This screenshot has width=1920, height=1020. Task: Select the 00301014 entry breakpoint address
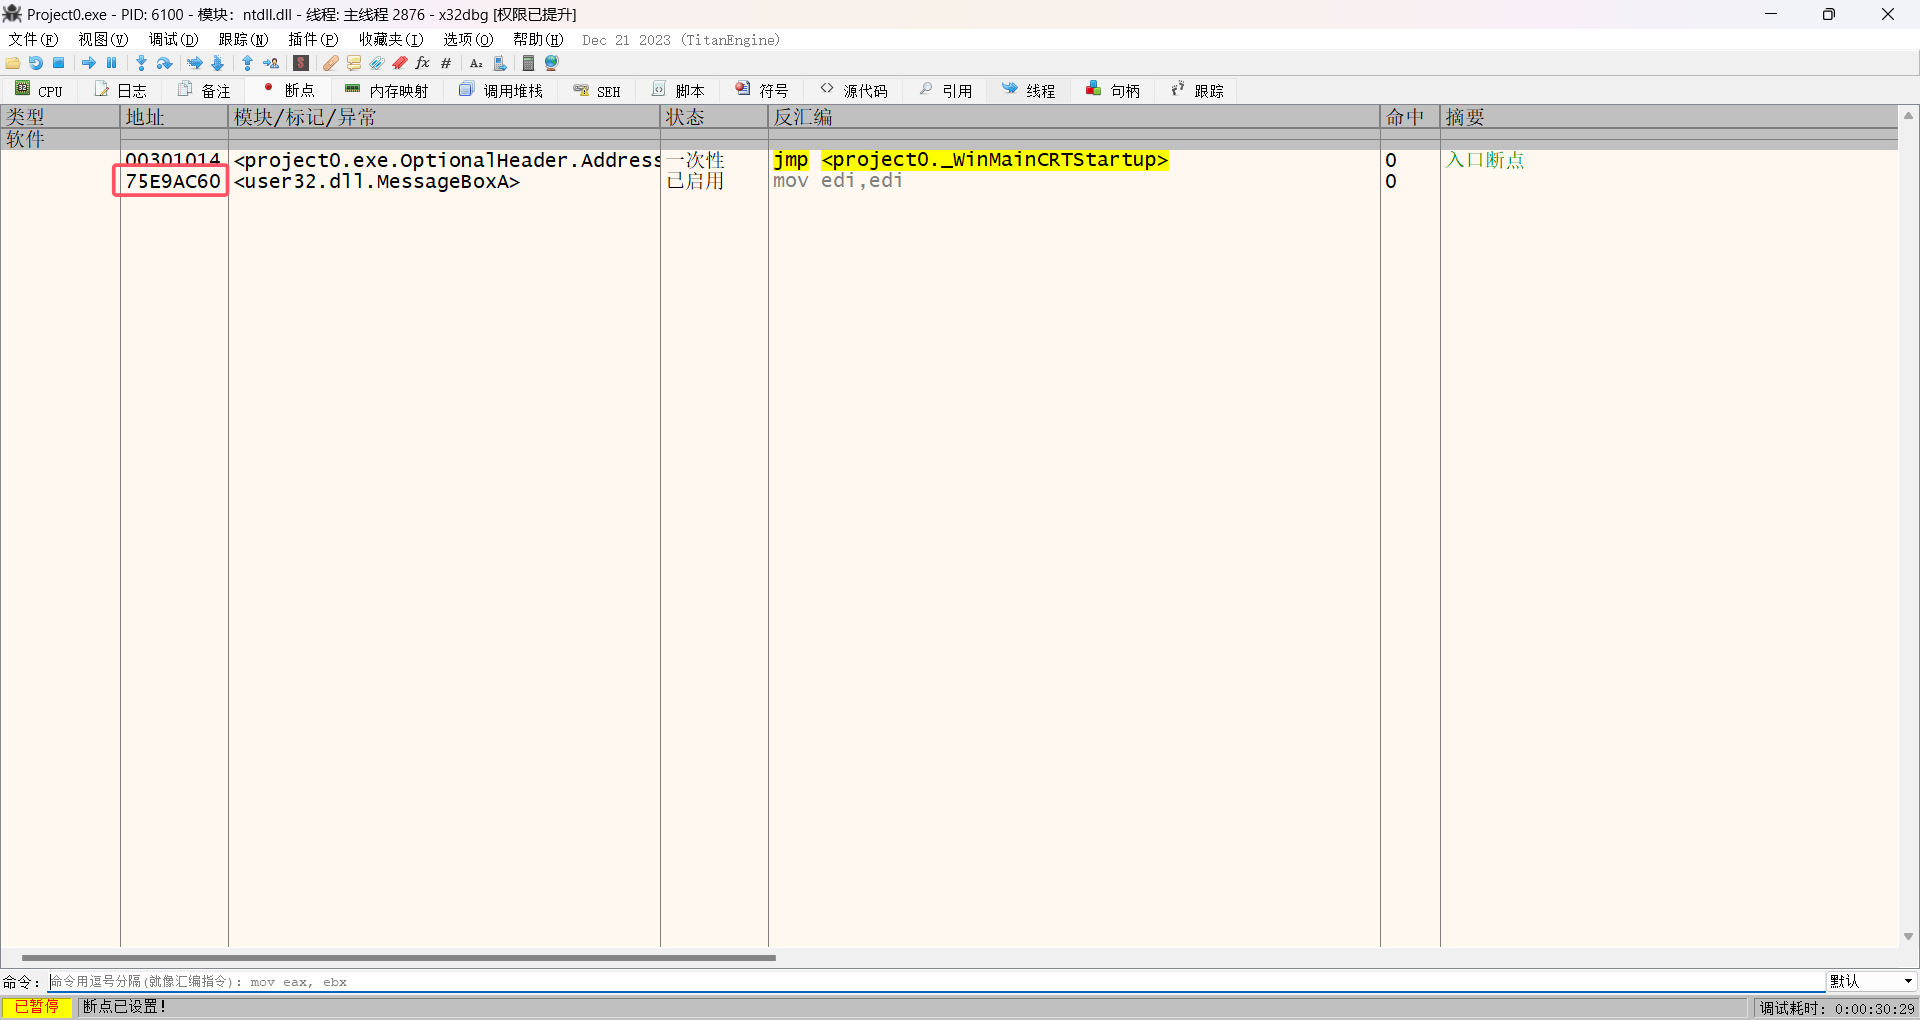172,160
